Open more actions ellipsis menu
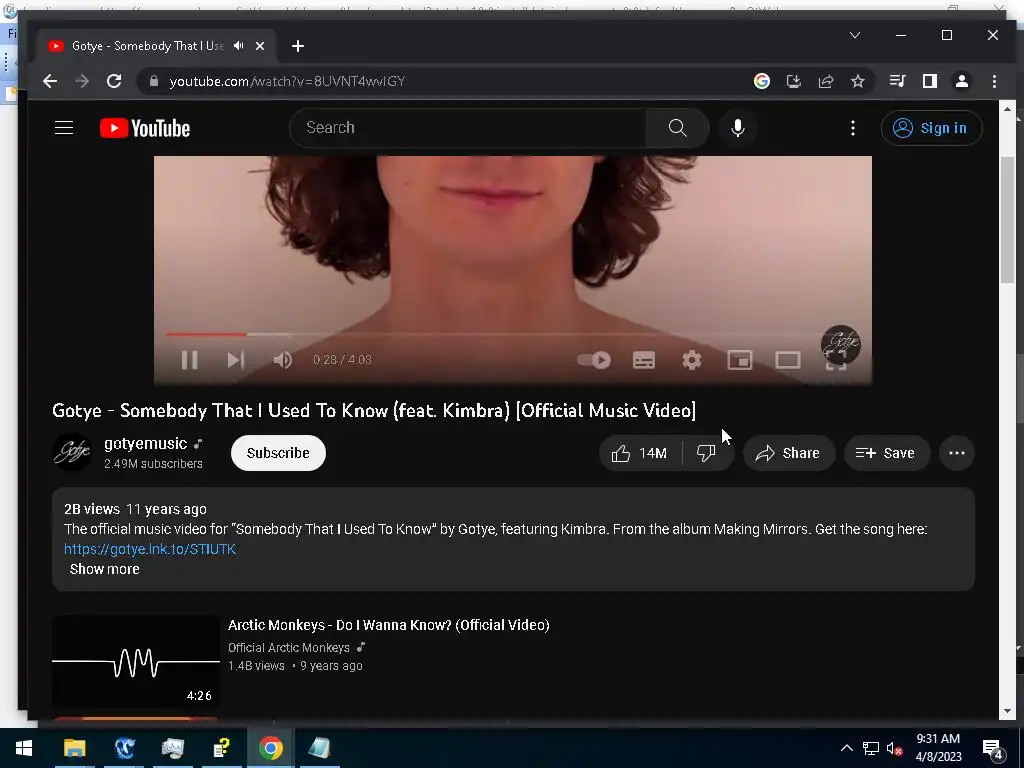Screen dimensions: 1024x768 pos(957,453)
